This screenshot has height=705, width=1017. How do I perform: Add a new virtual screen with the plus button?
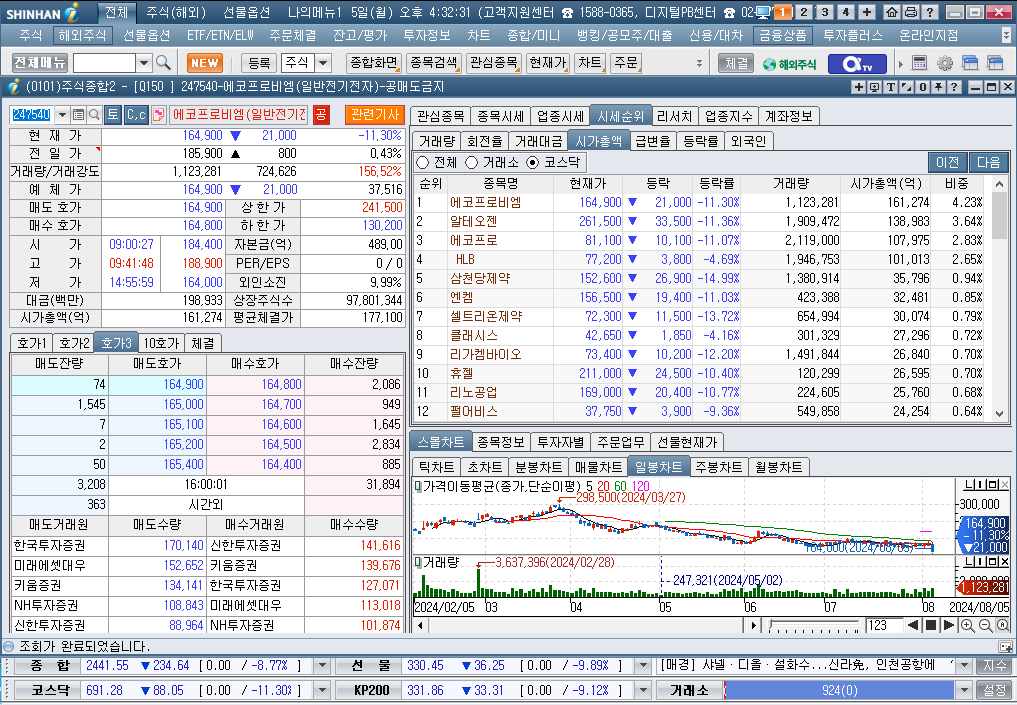[x=867, y=12]
